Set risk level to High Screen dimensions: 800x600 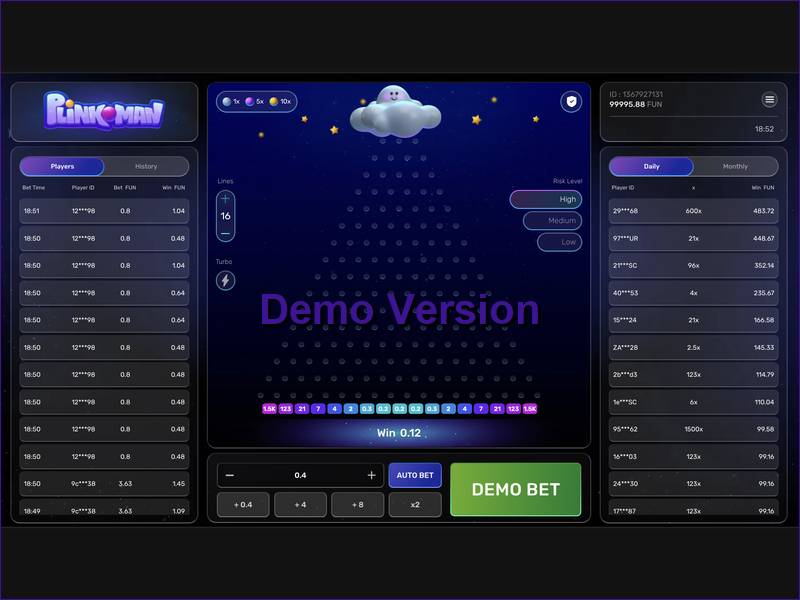pyautogui.click(x=546, y=199)
